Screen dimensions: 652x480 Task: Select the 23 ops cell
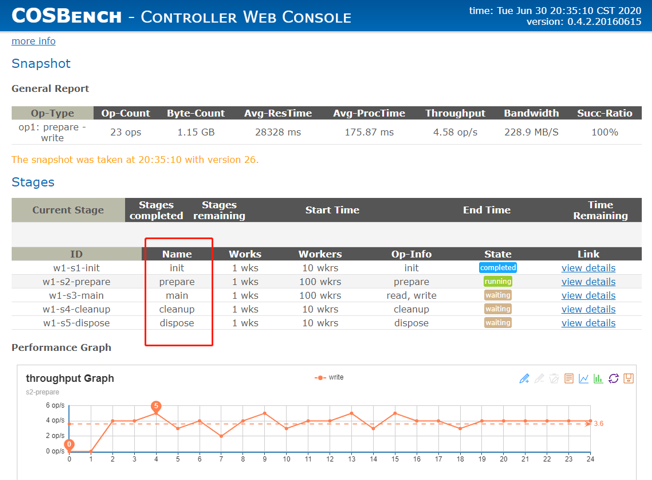click(126, 132)
